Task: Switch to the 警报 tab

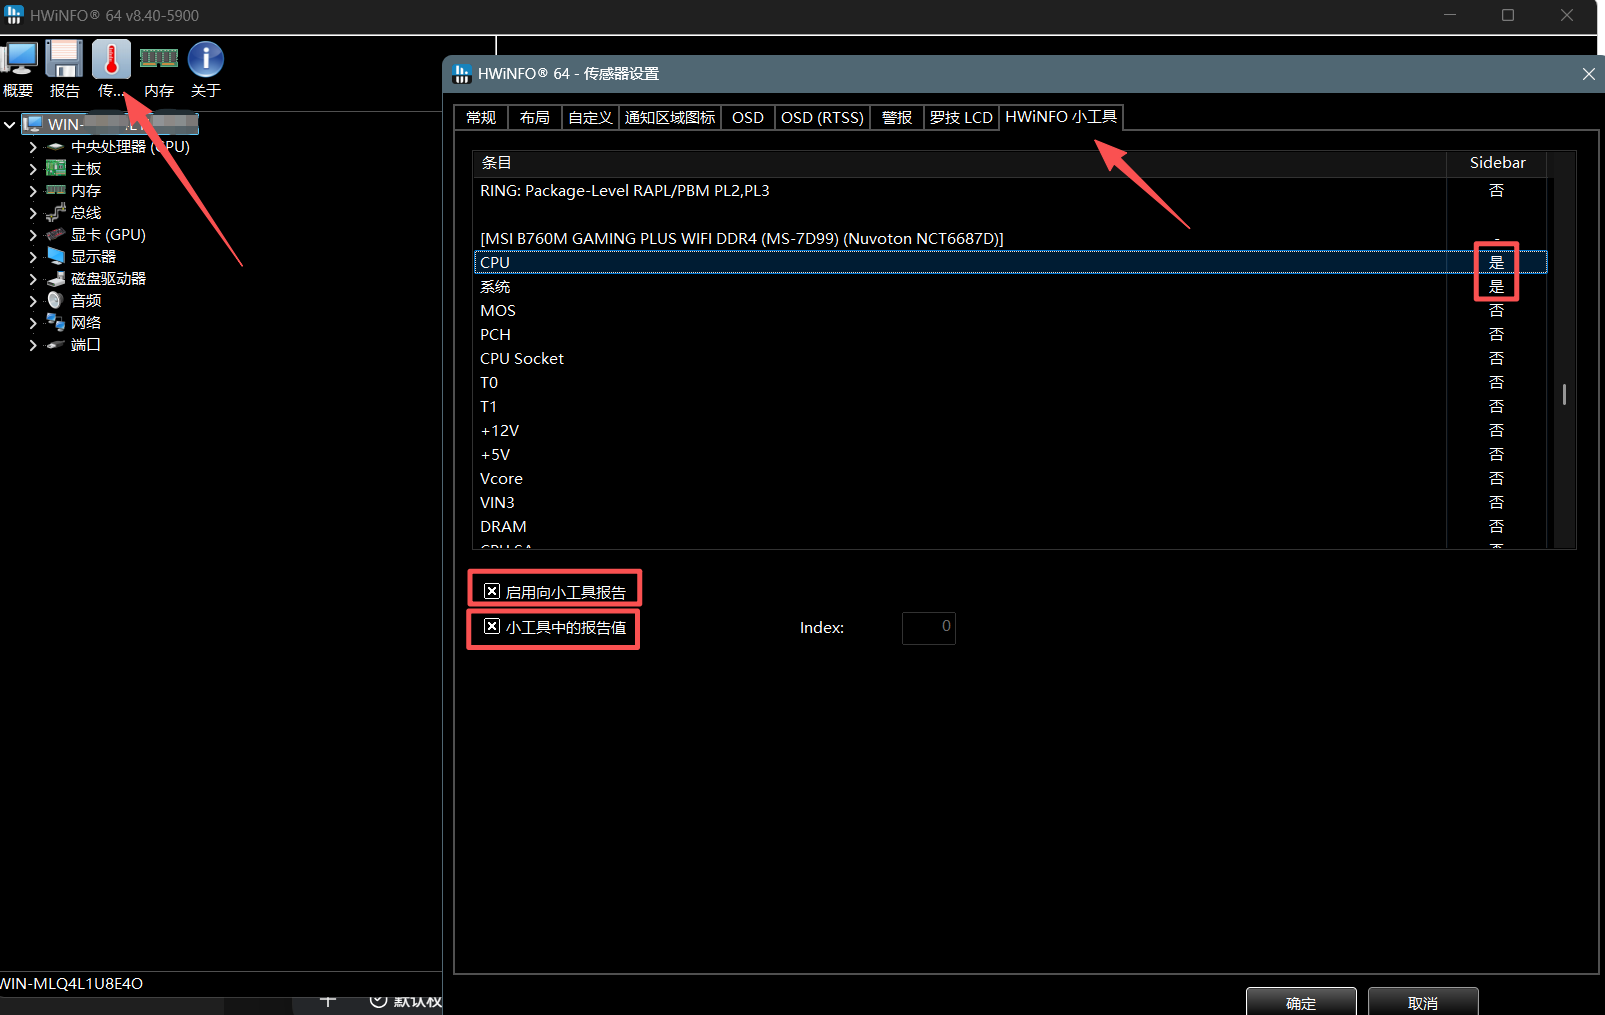Action: pos(897,118)
